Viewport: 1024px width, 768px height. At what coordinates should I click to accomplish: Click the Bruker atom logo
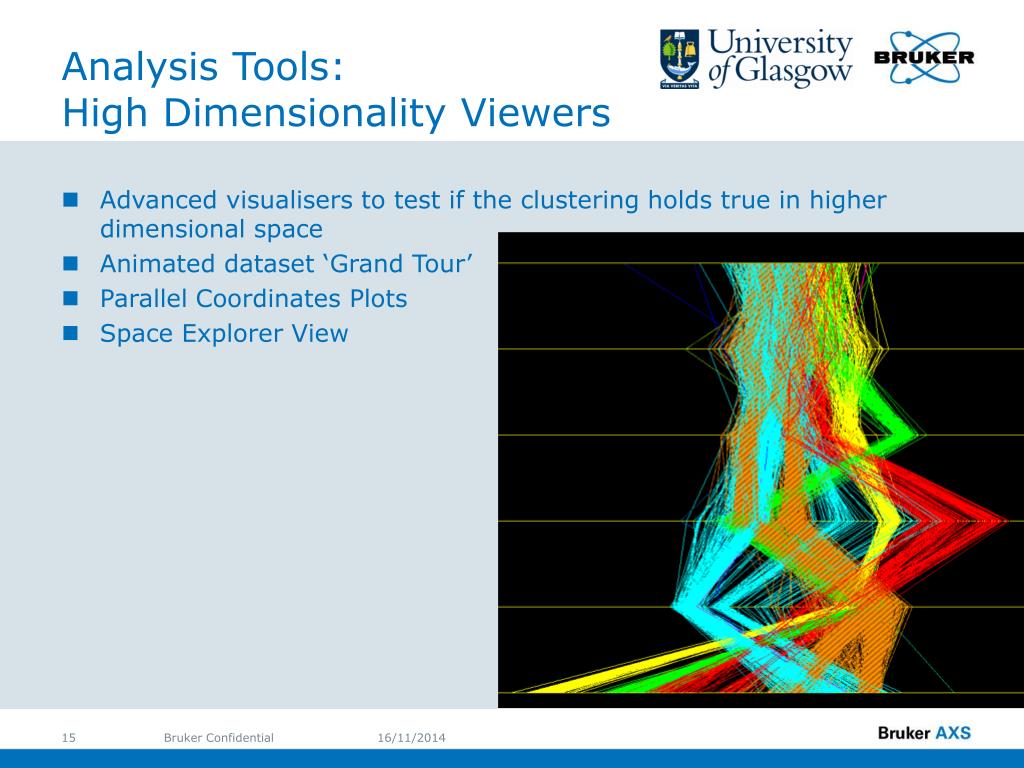click(x=923, y=57)
